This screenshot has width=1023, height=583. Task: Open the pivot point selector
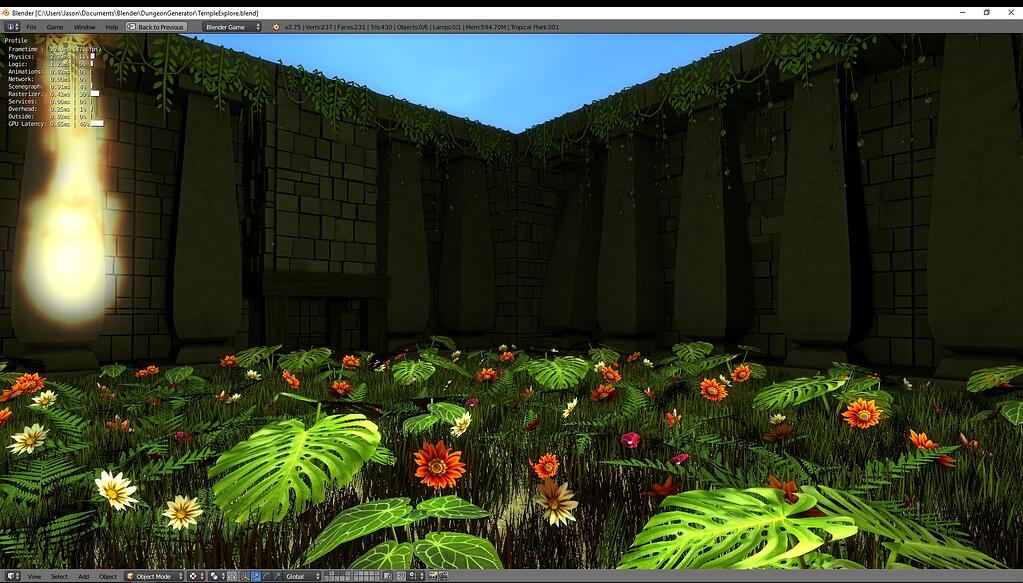(218, 576)
